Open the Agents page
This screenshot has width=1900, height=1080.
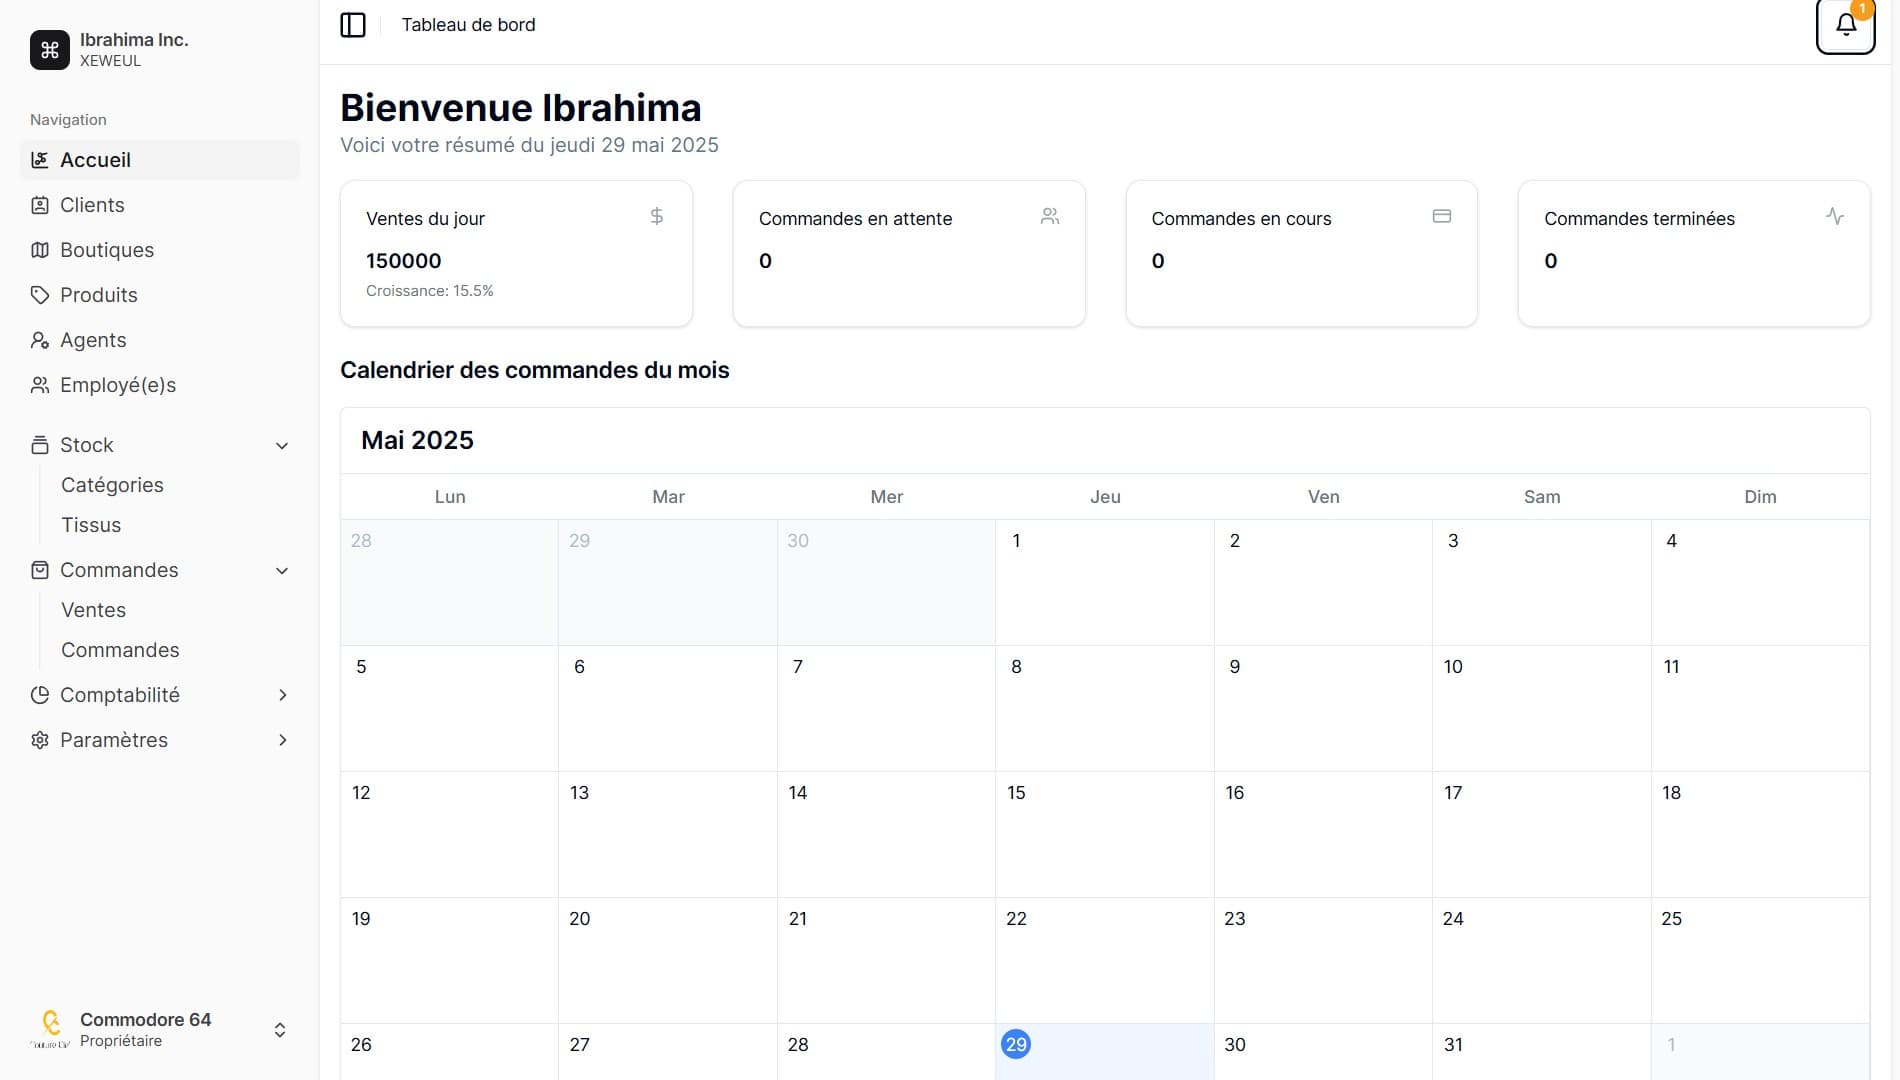160,340
